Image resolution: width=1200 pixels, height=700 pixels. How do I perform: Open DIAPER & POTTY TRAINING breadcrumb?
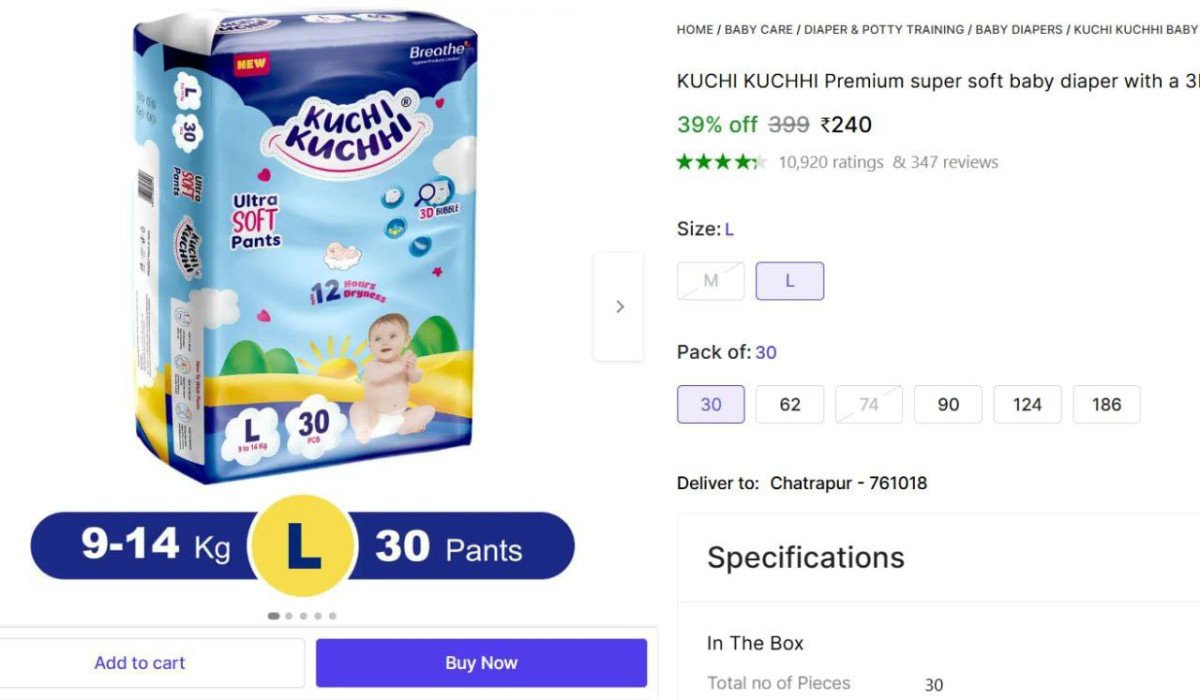point(884,30)
